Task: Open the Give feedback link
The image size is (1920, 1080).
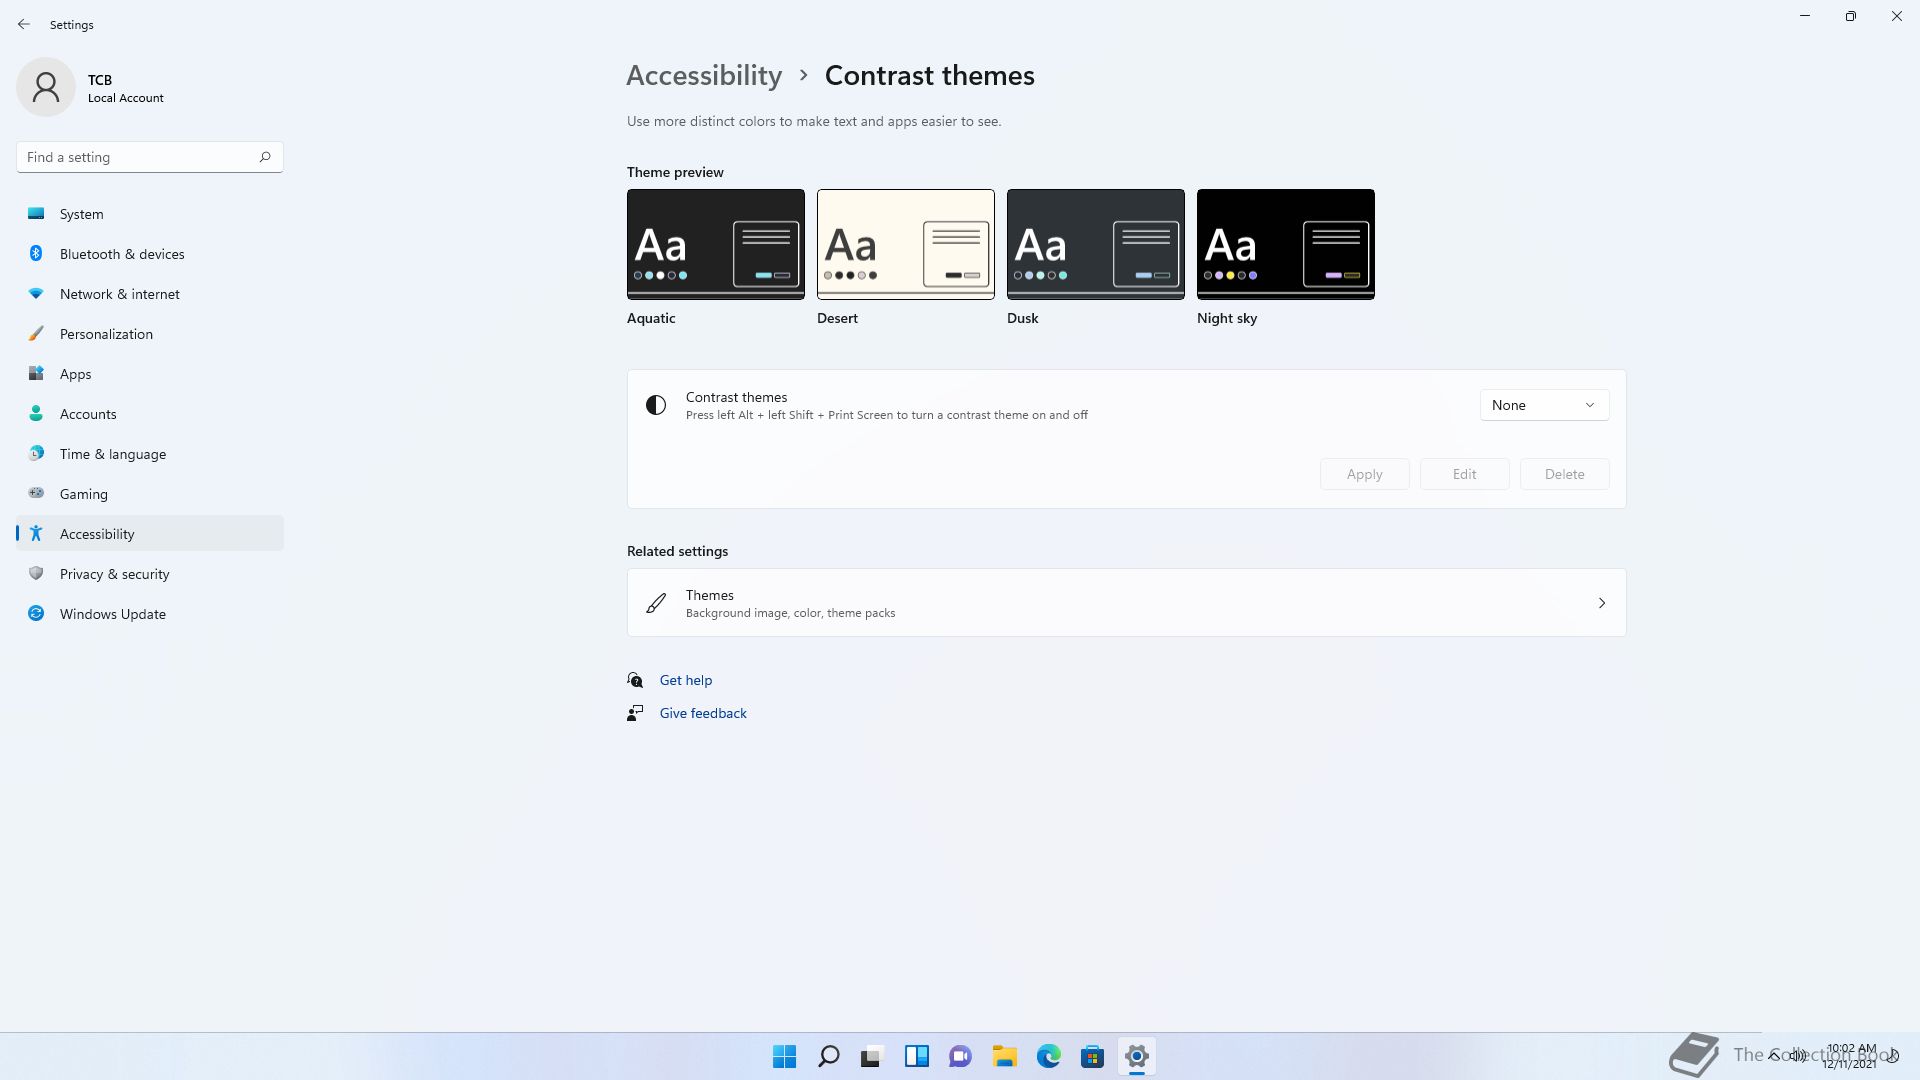Action: pyautogui.click(x=702, y=713)
